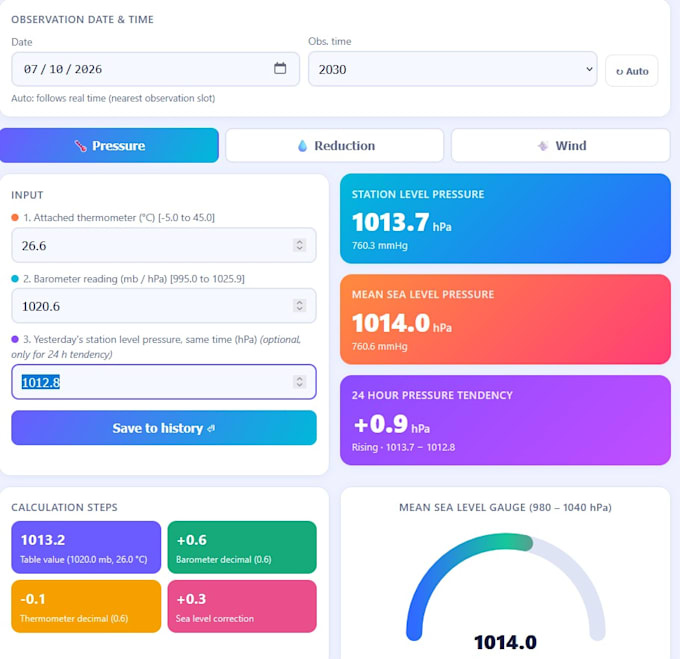Image resolution: width=680 pixels, height=659 pixels.
Task: Click the enter-key icon on Save to history
Action: pos(211,428)
